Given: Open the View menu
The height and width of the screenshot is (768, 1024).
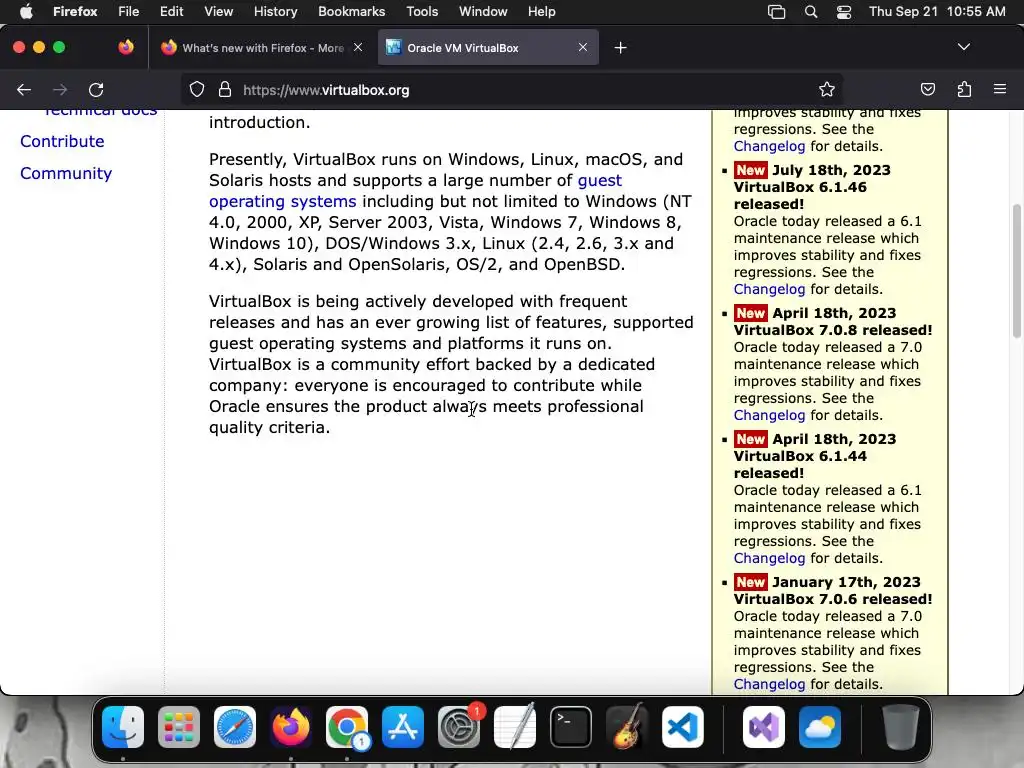Looking at the screenshot, I should (x=218, y=12).
